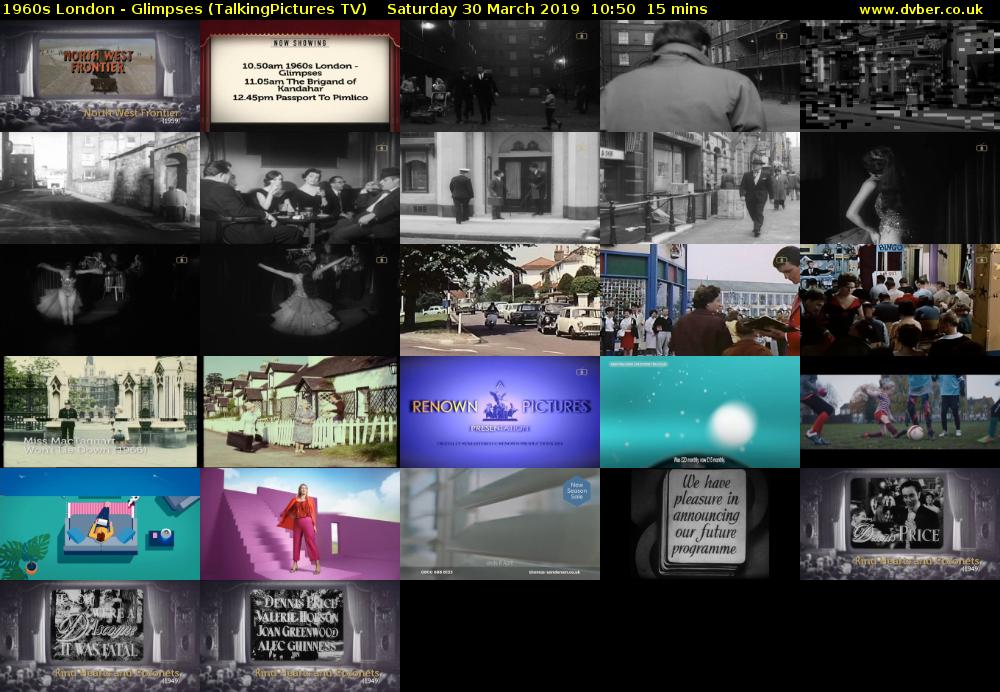
Task: Select thumbnail showing man's back in coat
Action: tap(700, 76)
